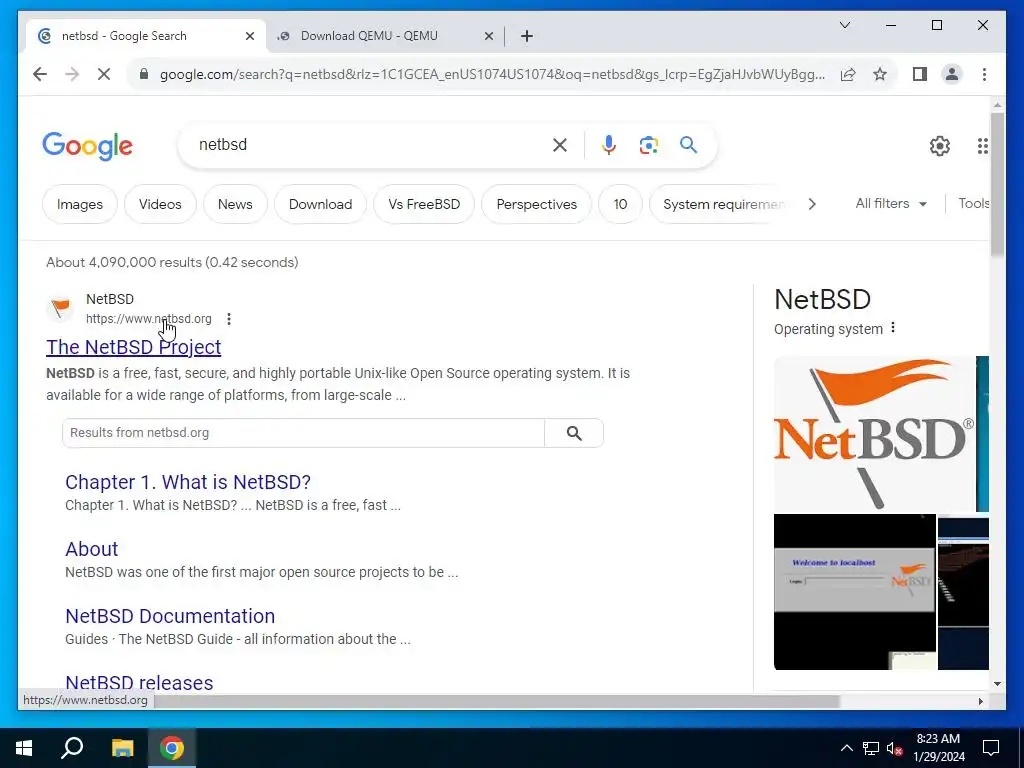The height and width of the screenshot is (768, 1024).
Task: Open the large NetBSD logo image
Action: (874, 434)
